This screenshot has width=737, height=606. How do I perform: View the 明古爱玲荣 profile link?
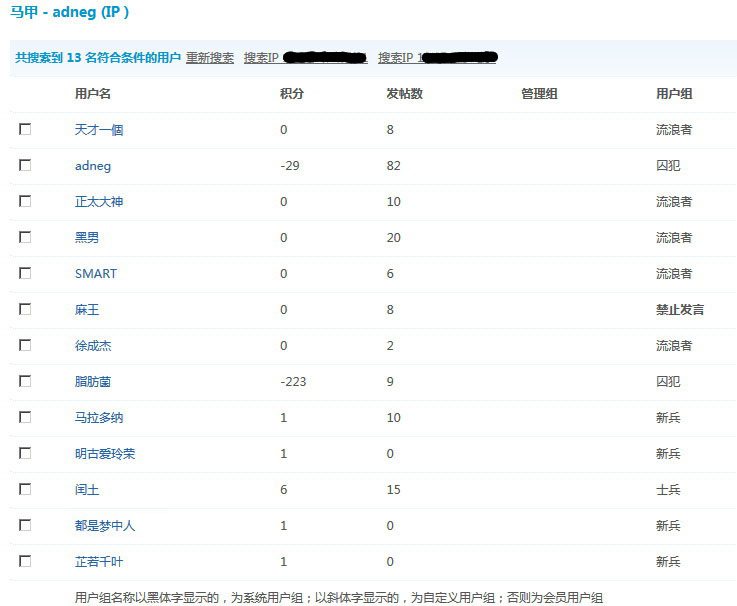[x=105, y=454]
